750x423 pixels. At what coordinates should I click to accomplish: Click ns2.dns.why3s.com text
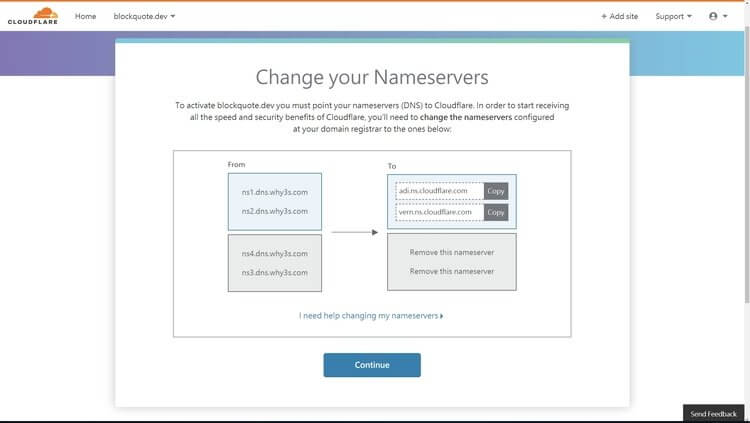coord(275,212)
